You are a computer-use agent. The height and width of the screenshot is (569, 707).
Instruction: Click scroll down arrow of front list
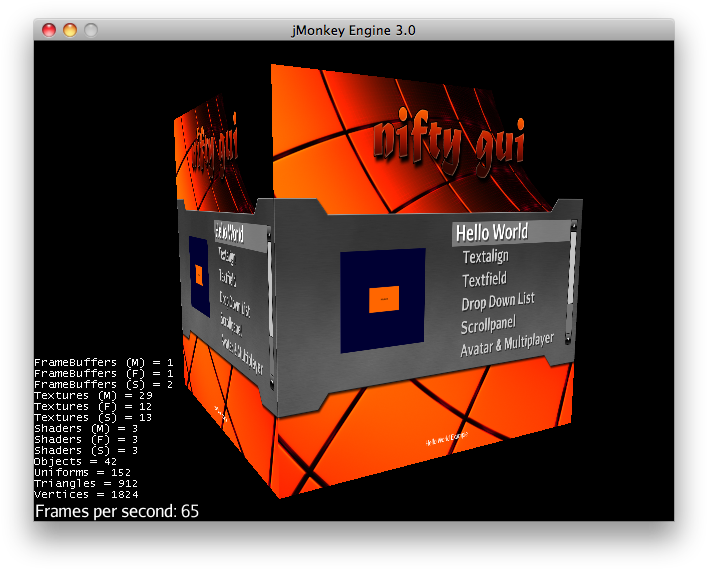point(568,340)
